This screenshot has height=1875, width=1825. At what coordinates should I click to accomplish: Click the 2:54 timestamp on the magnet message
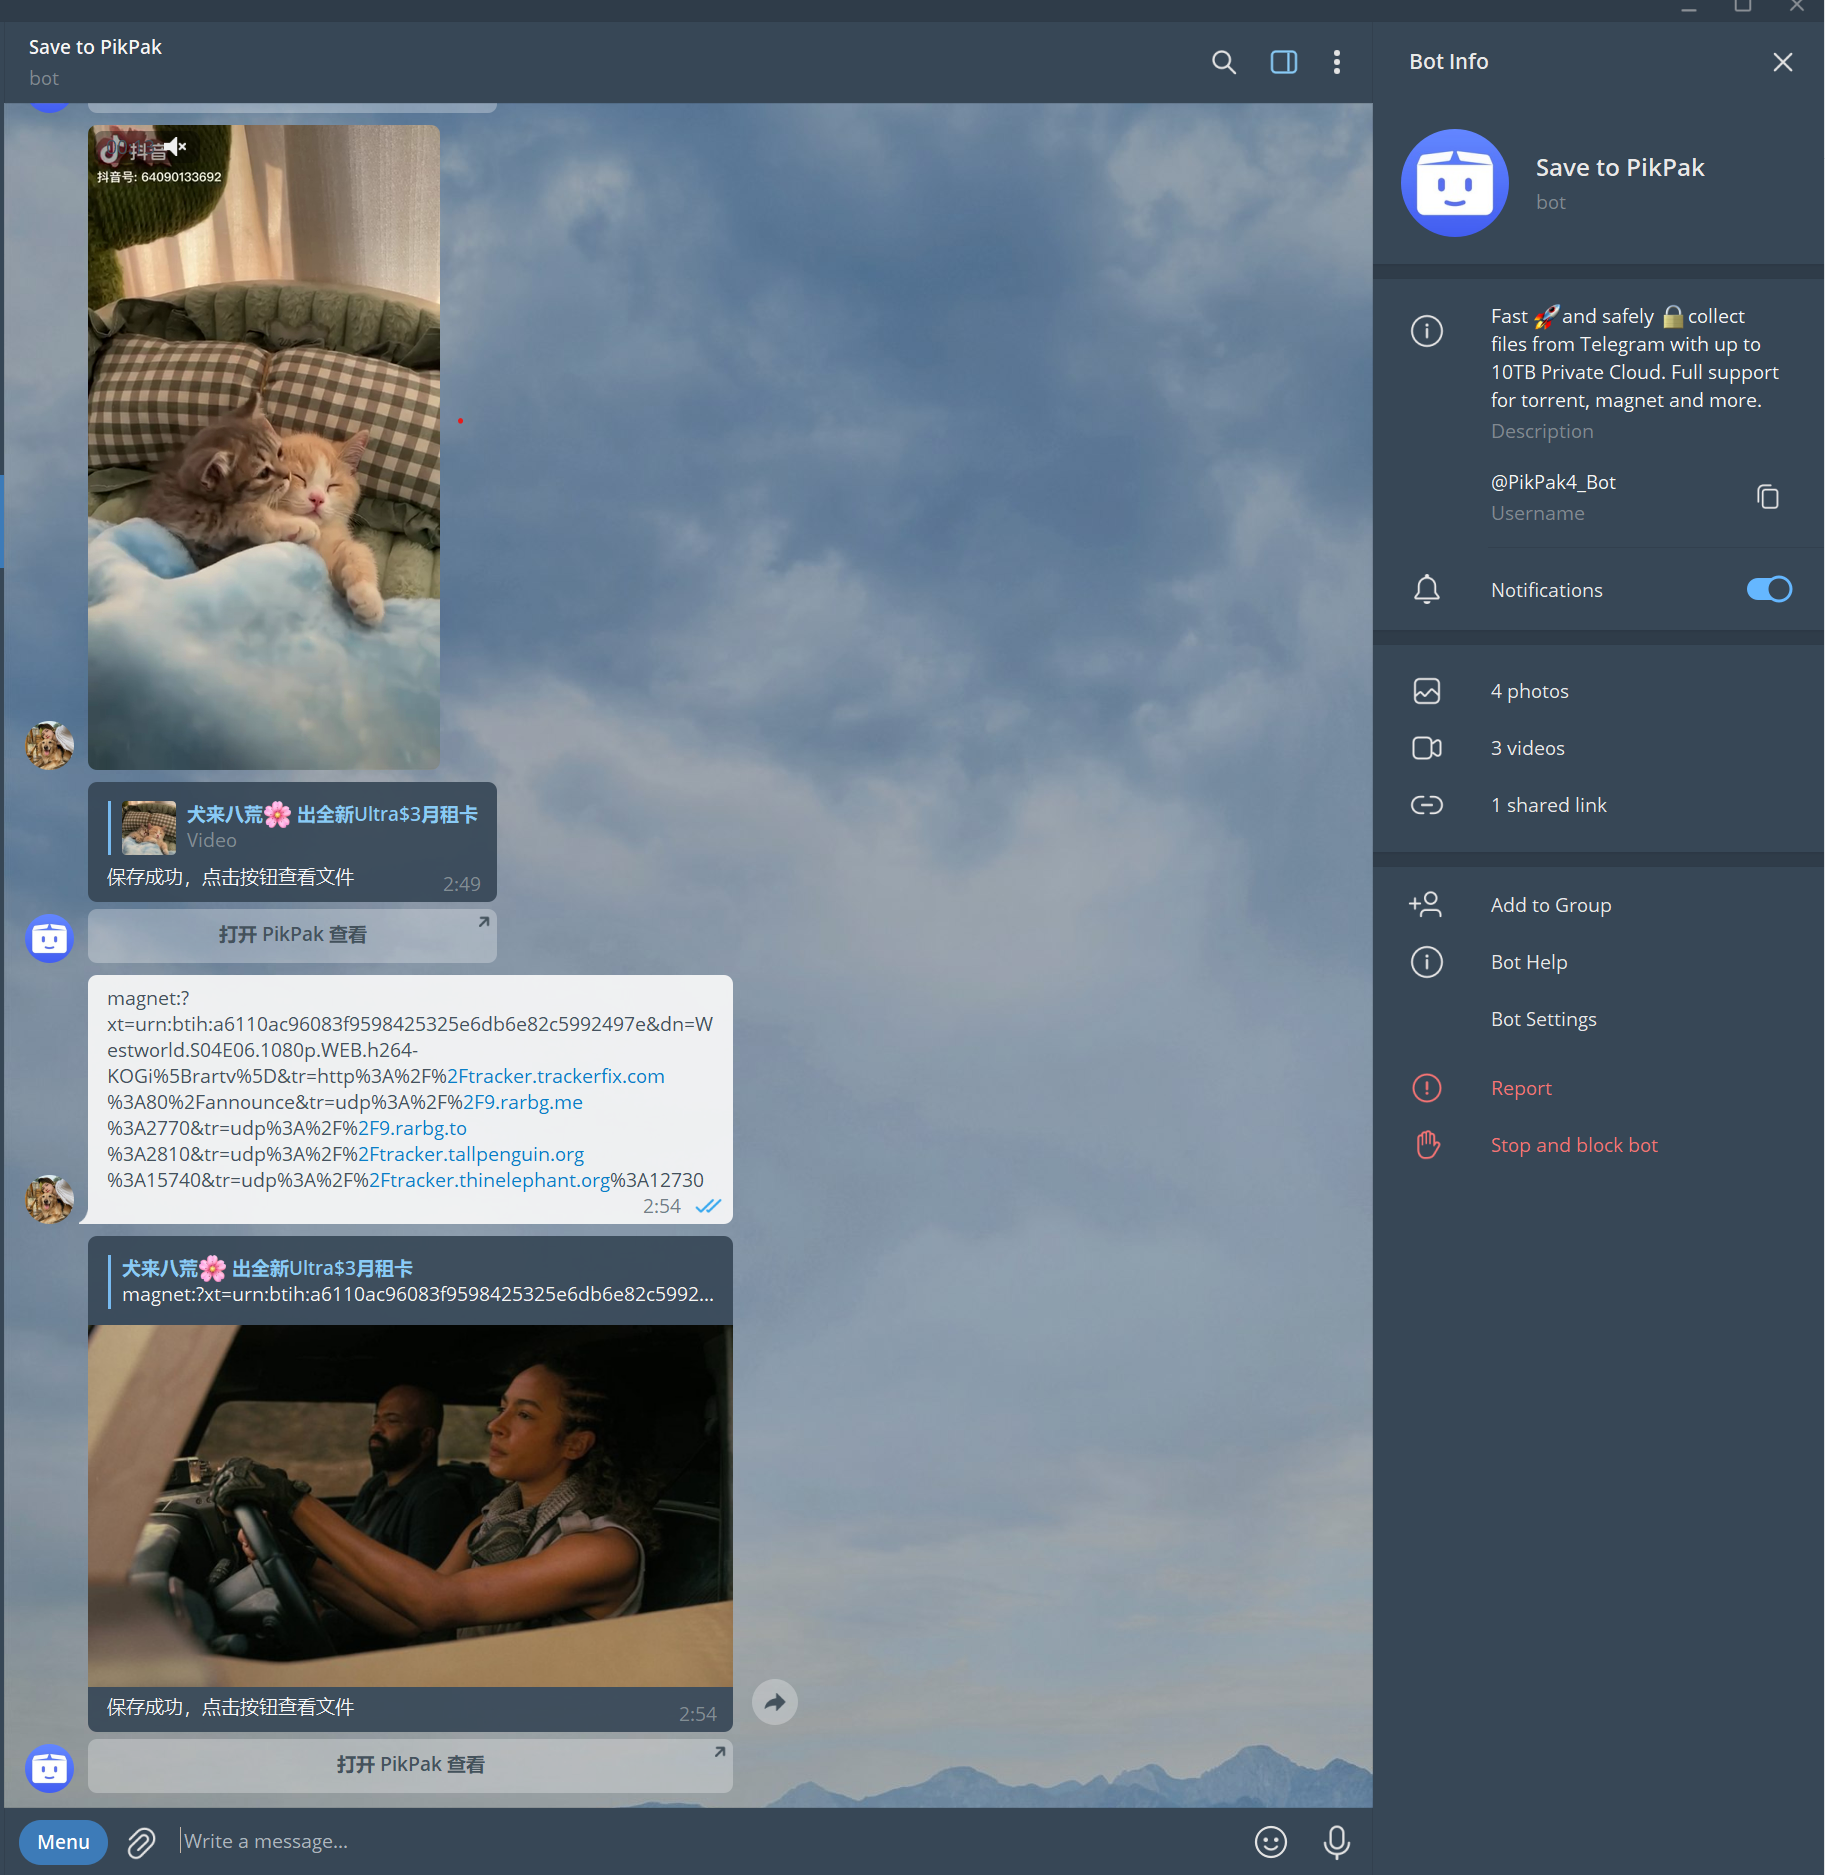pos(661,1206)
